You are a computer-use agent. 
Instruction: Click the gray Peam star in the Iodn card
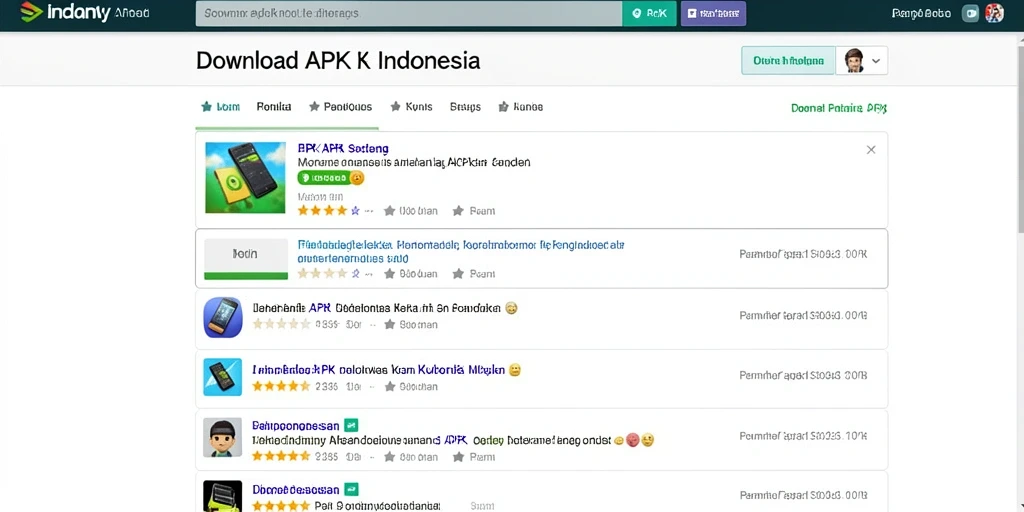pos(458,274)
